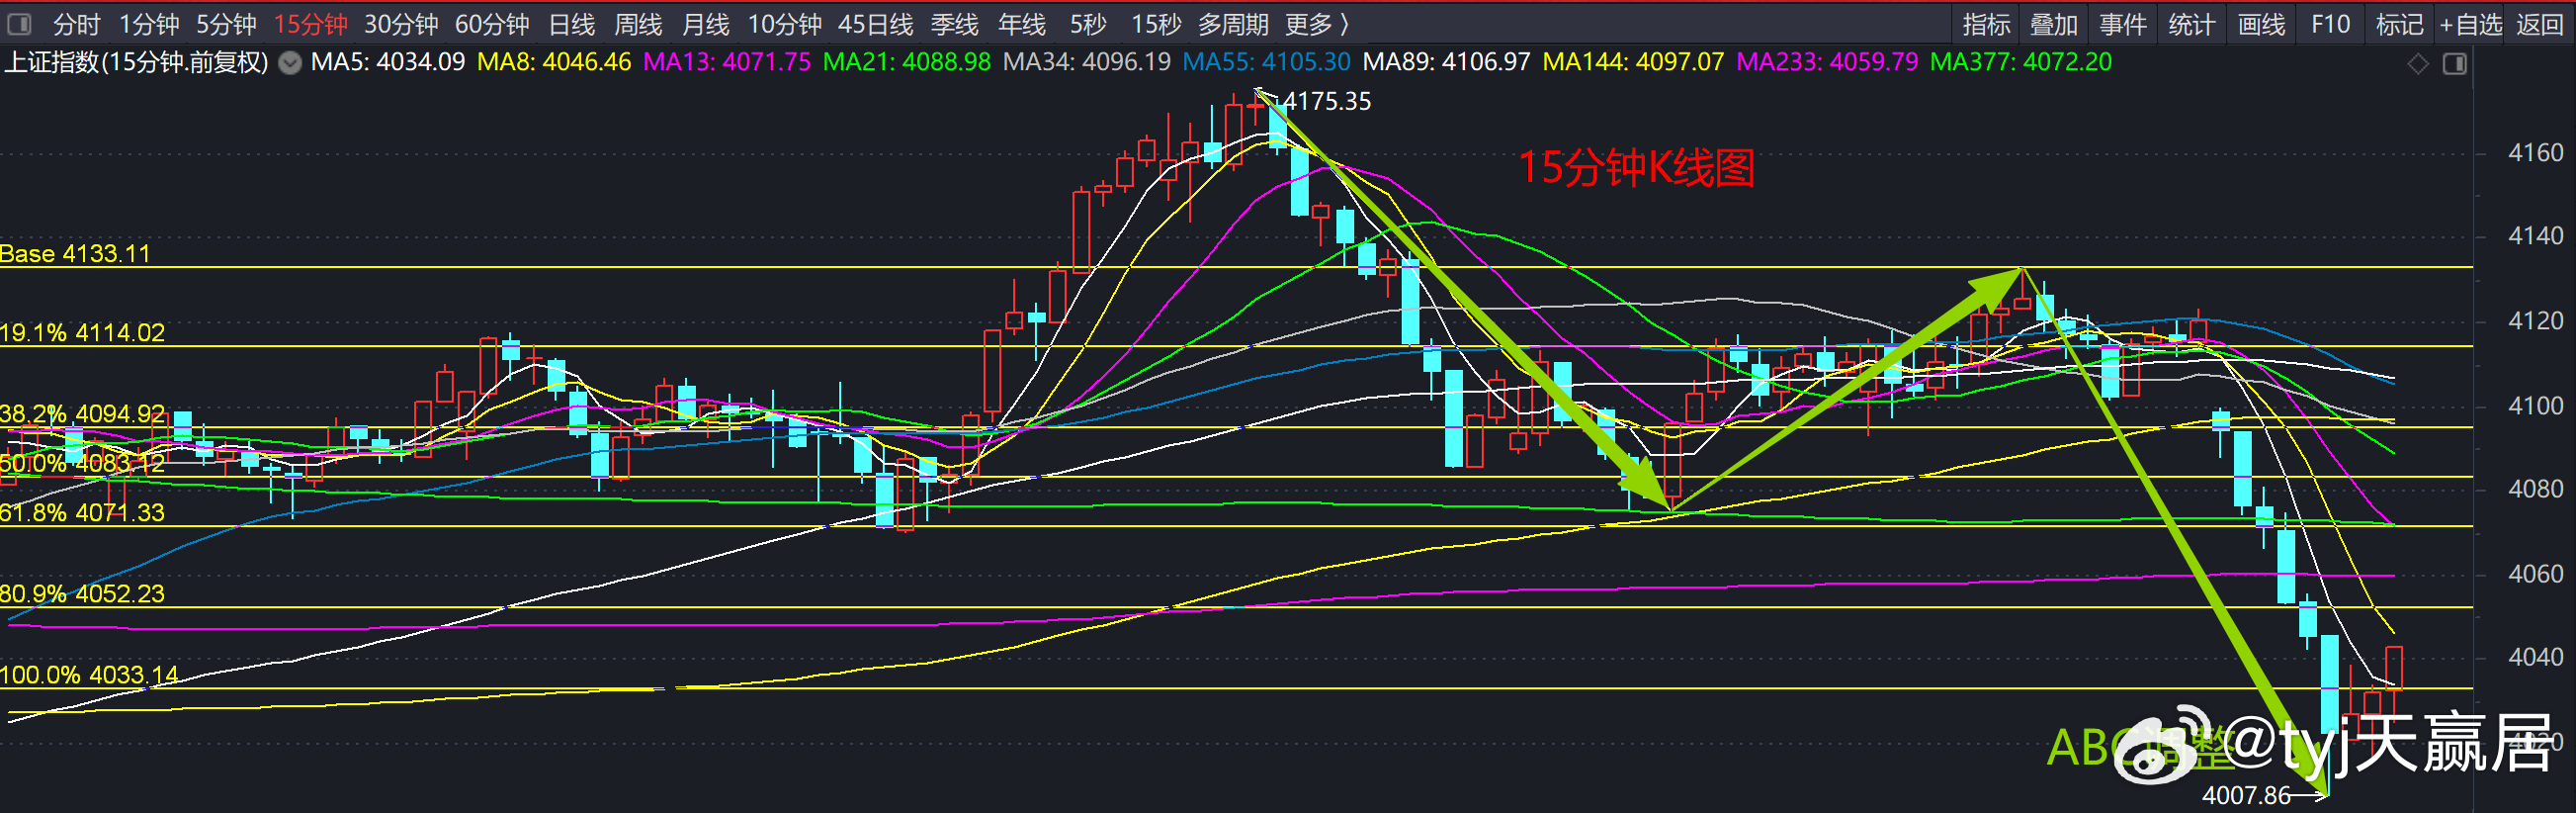Select the 30分钟 period tab
Viewport: 2576px width, 813px height.
point(401,24)
